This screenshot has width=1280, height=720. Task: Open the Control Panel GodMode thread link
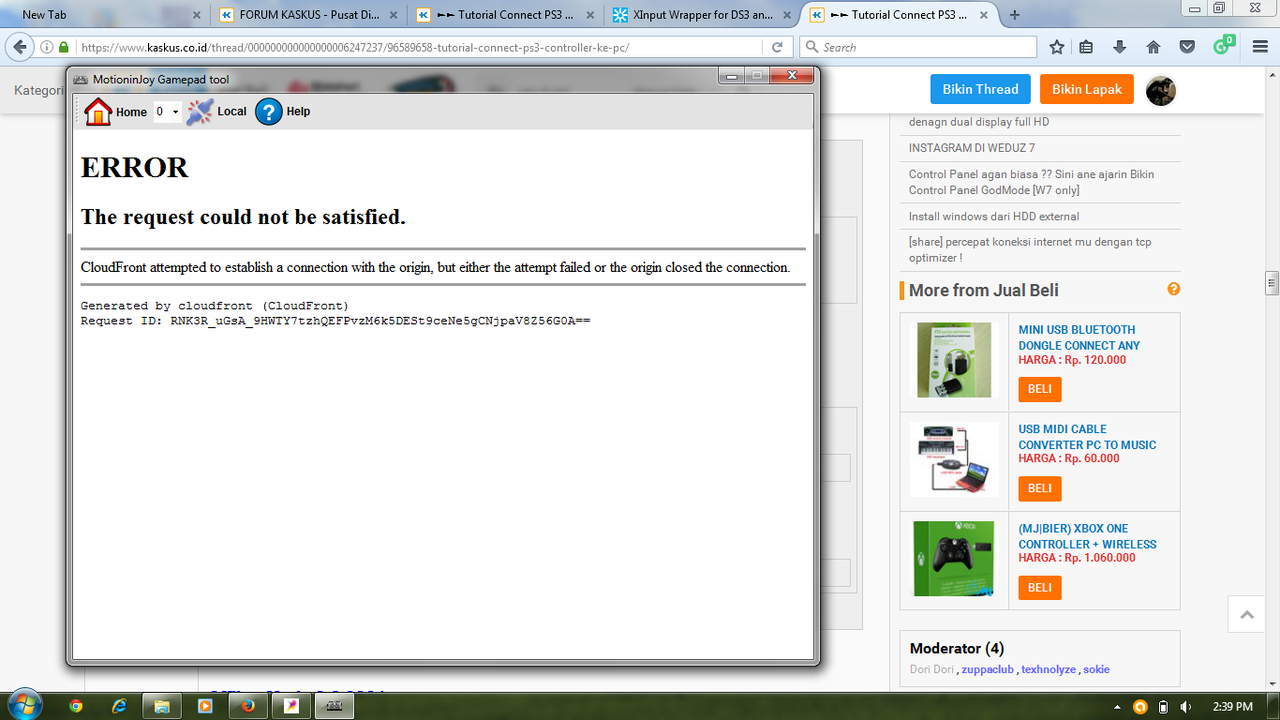(1031, 182)
